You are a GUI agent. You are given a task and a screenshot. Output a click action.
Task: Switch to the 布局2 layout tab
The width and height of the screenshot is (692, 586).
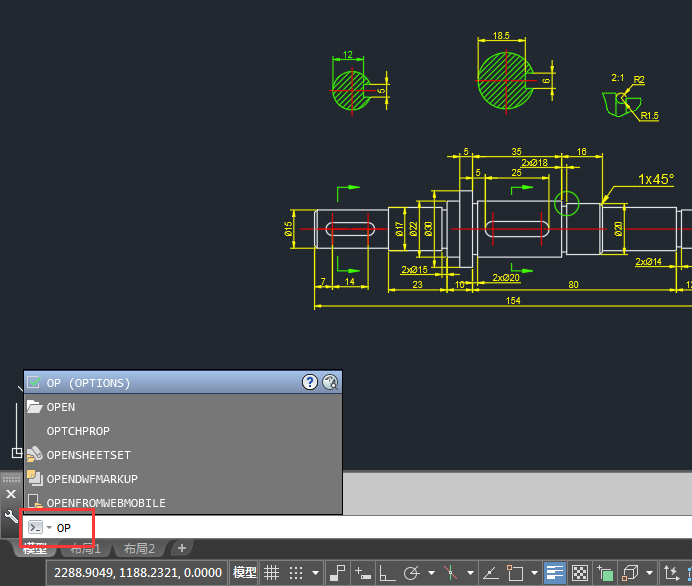[x=140, y=549]
